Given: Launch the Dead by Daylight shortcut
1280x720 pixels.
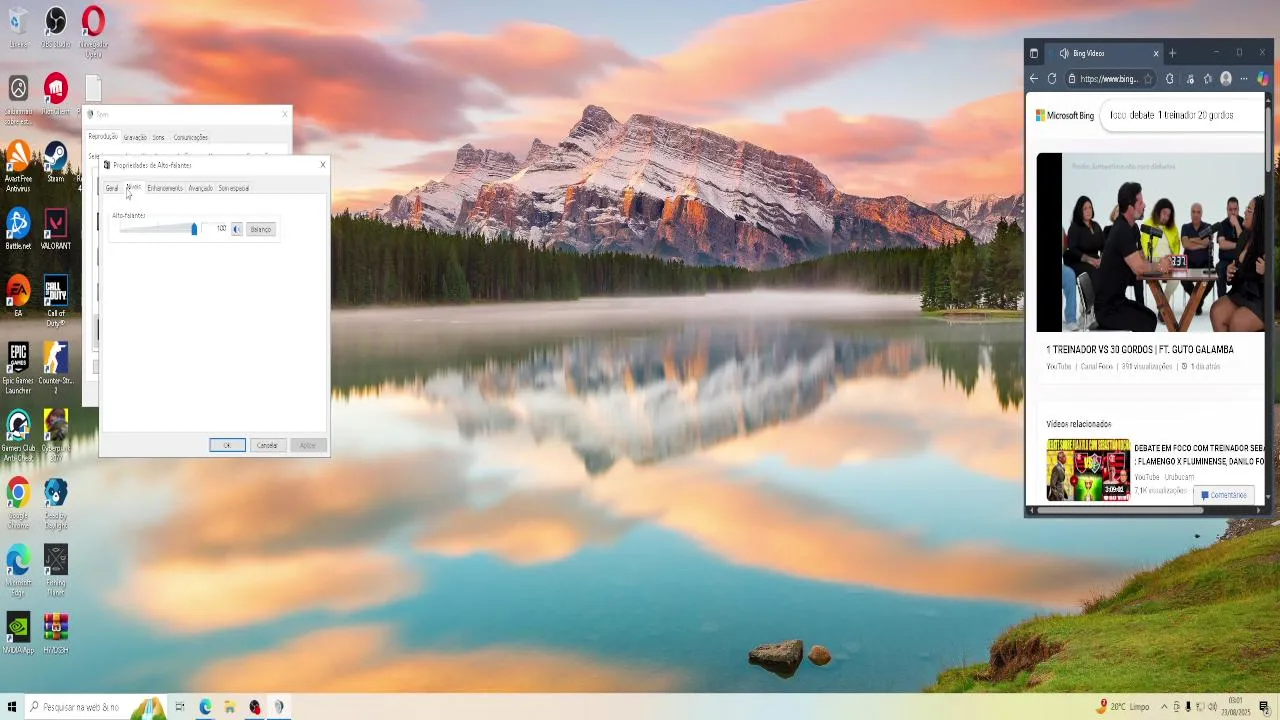Looking at the screenshot, I should [x=55, y=503].
